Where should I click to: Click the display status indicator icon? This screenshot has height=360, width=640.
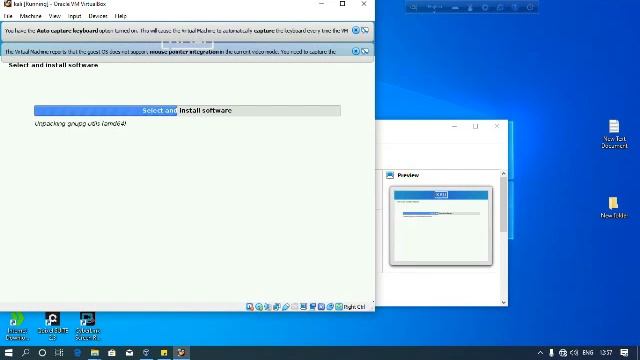point(303,307)
